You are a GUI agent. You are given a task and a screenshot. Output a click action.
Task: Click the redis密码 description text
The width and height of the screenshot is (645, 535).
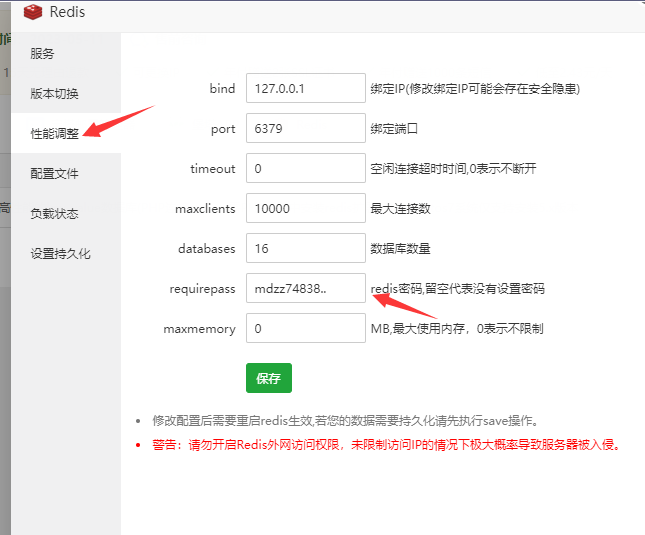[x=458, y=289]
